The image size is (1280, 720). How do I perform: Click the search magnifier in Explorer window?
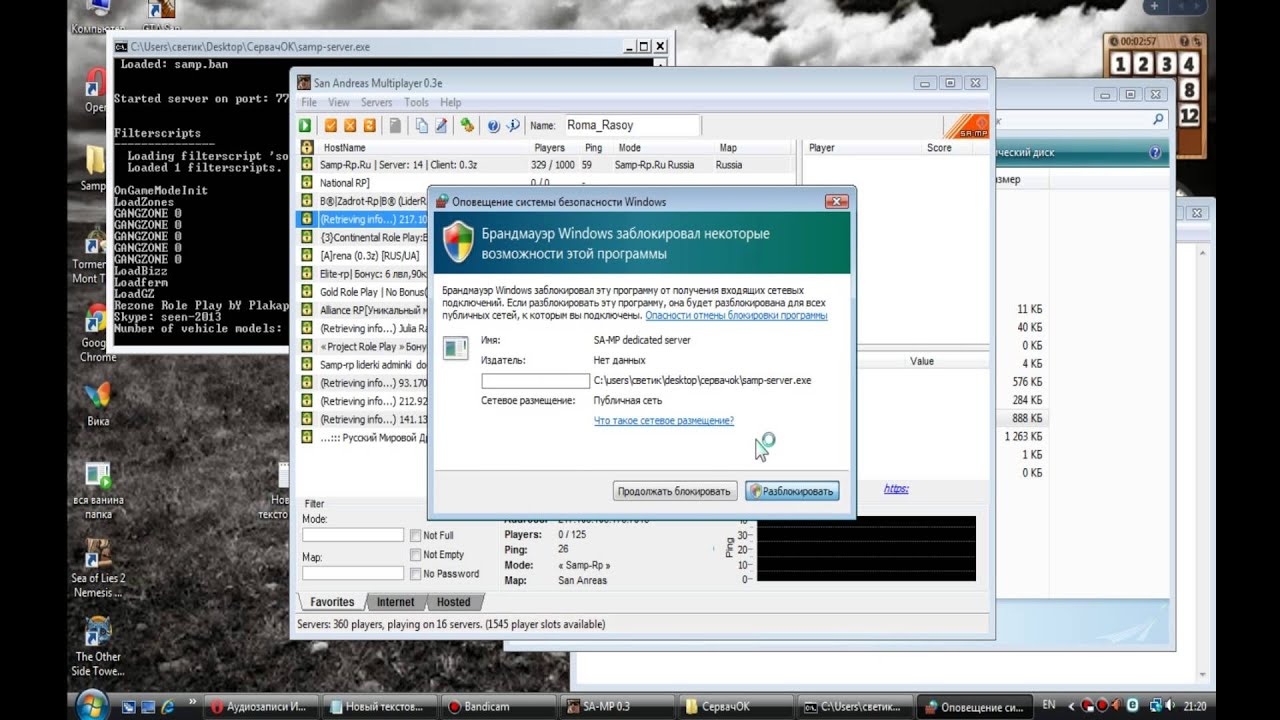coord(1158,120)
